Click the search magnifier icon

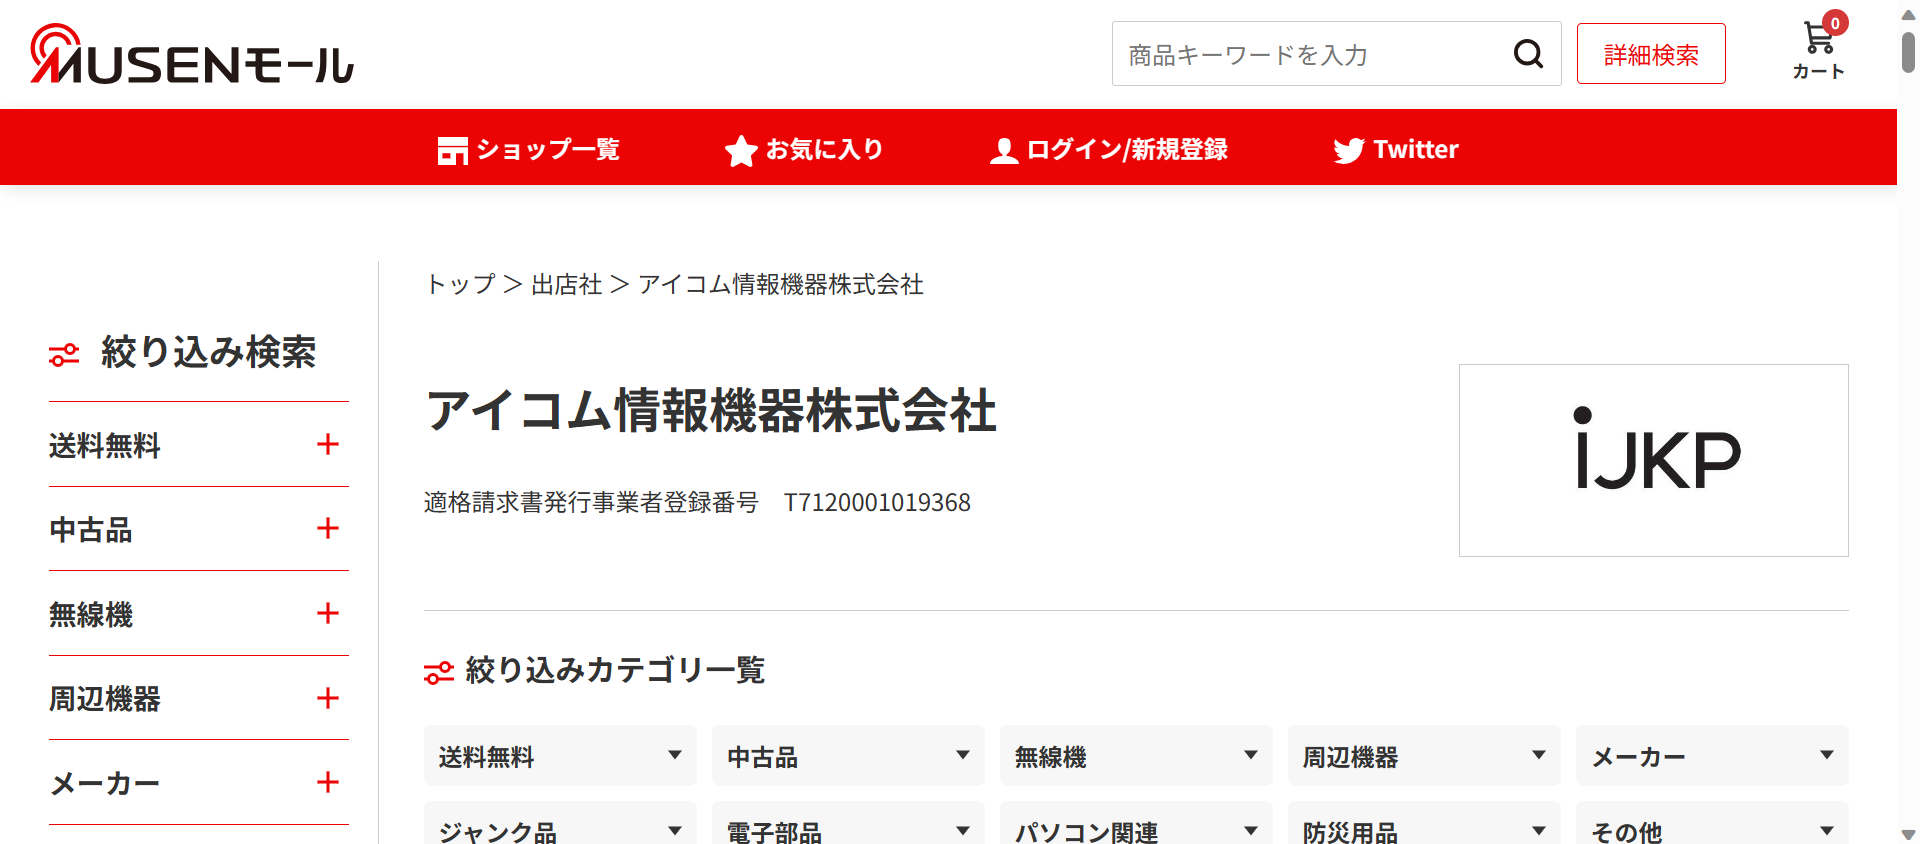click(1528, 54)
